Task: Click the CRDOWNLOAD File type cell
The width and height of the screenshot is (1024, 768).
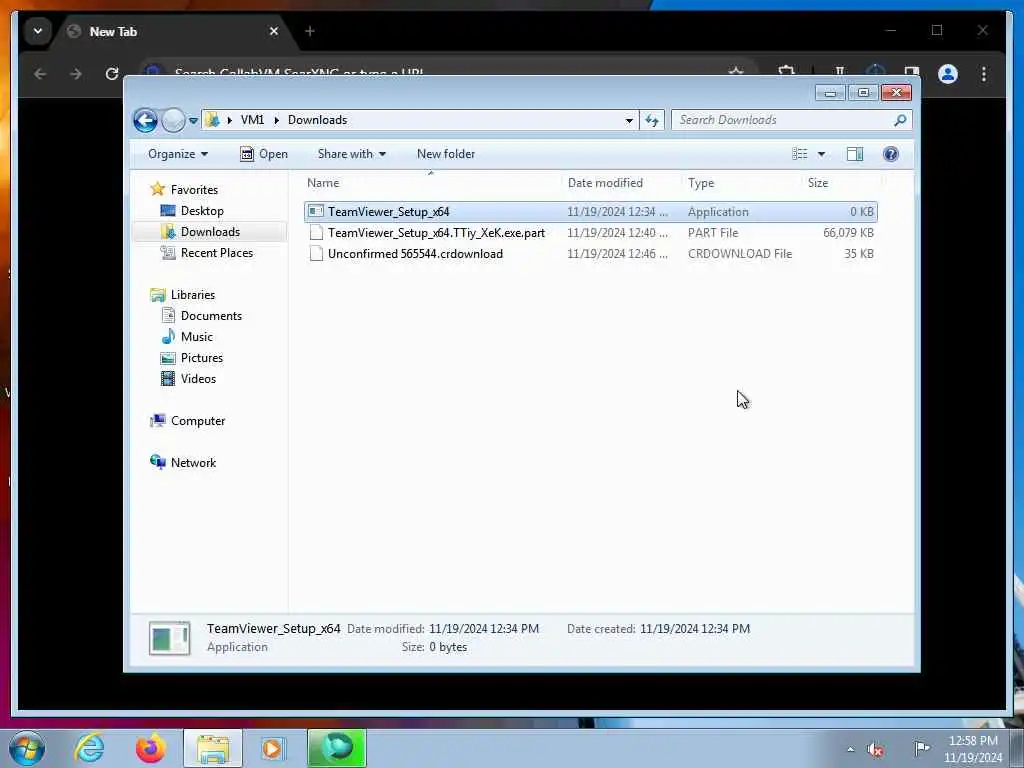Action: [x=740, y=254]
